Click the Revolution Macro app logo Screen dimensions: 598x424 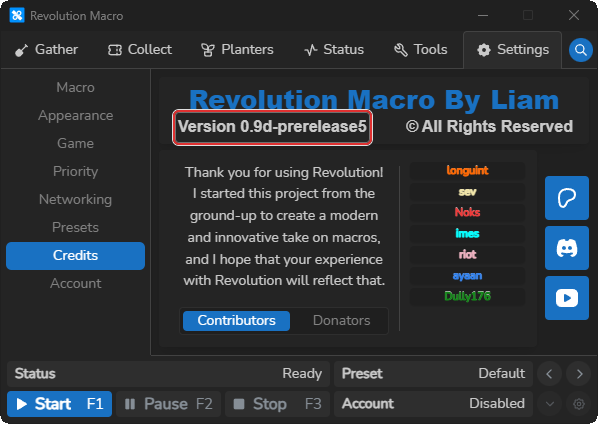pyautogui.click(x=17, y=16)
